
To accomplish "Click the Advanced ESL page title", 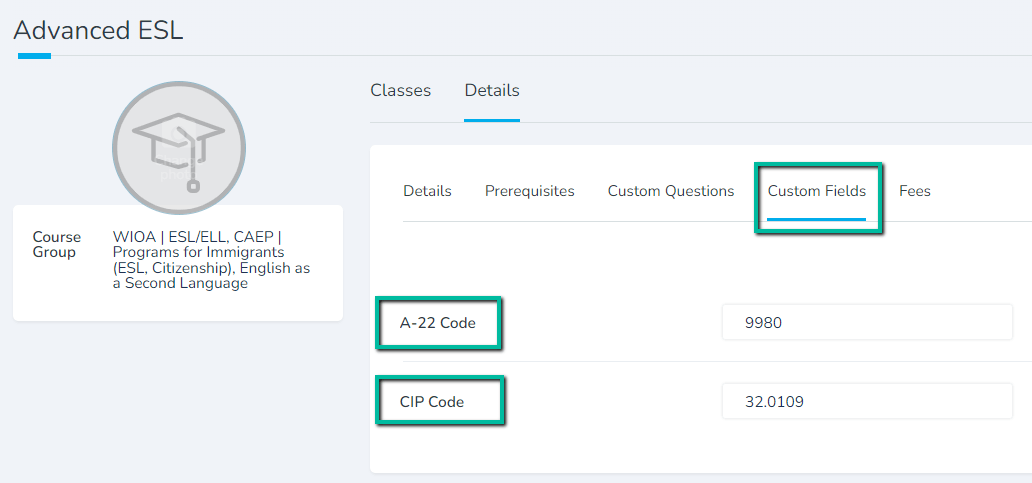I will (98, 30).
